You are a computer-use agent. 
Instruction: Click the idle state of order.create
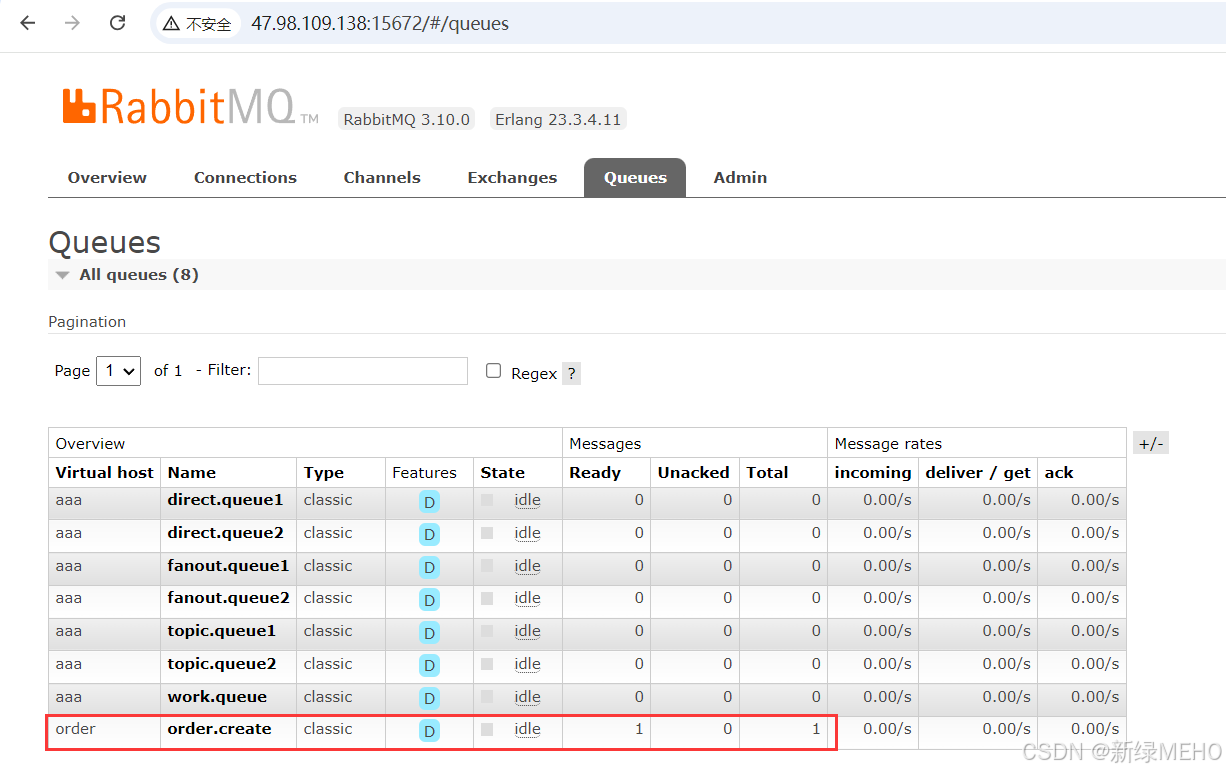[527, 729]
